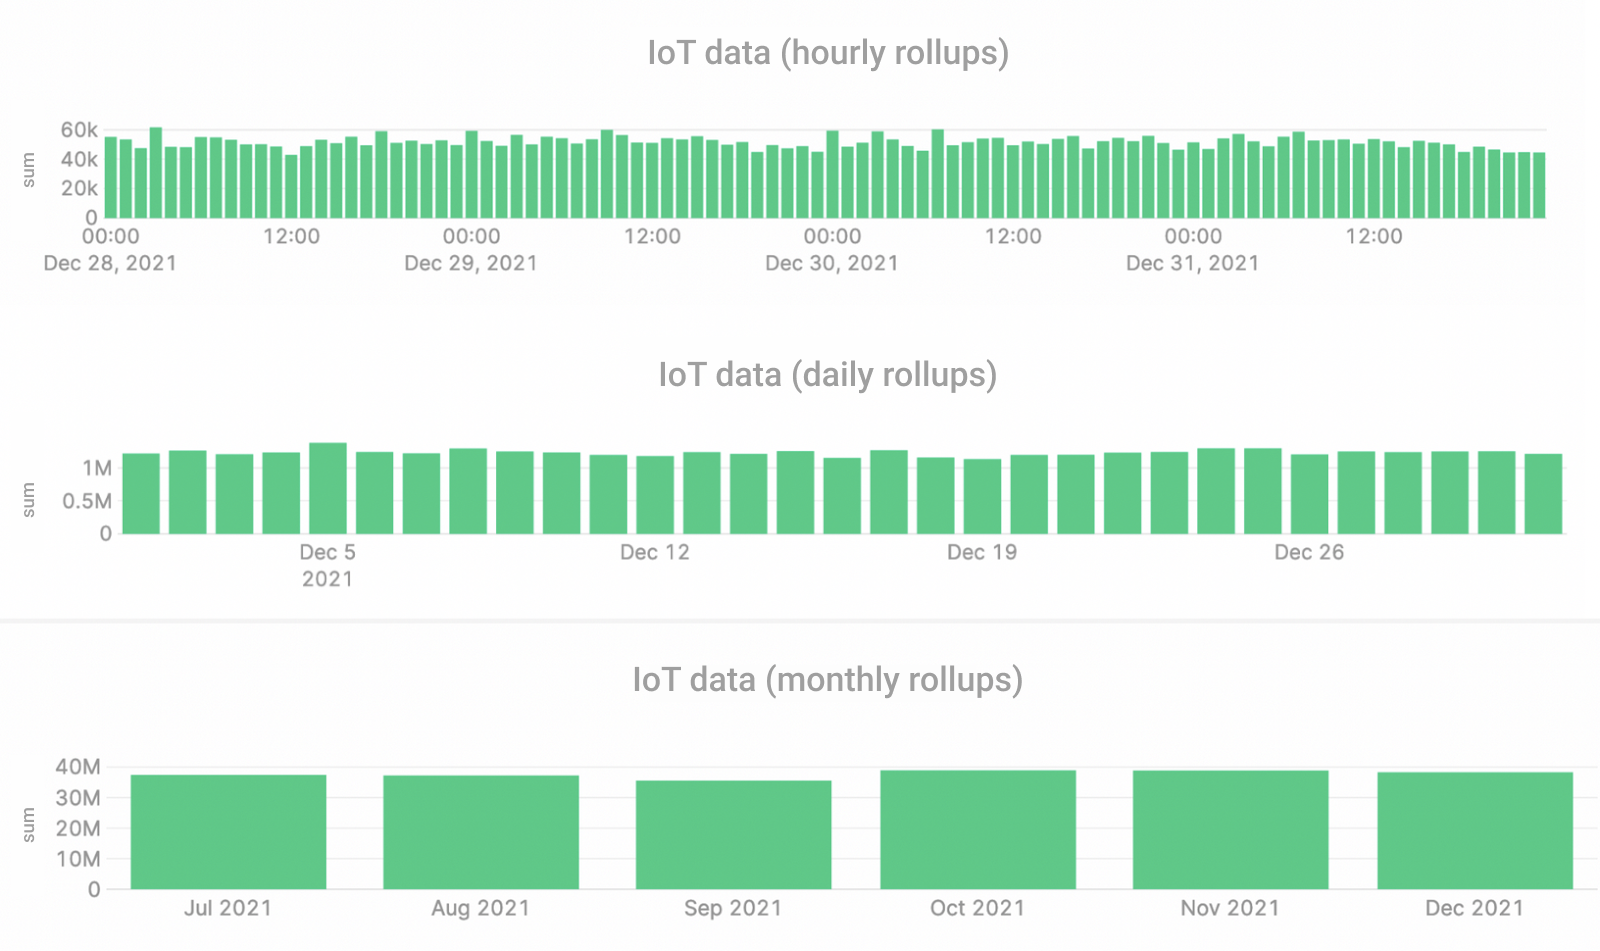Click the "Dec 26" x-axis label
Screen dimensions: 1600x951
(x=1309, y=553)
